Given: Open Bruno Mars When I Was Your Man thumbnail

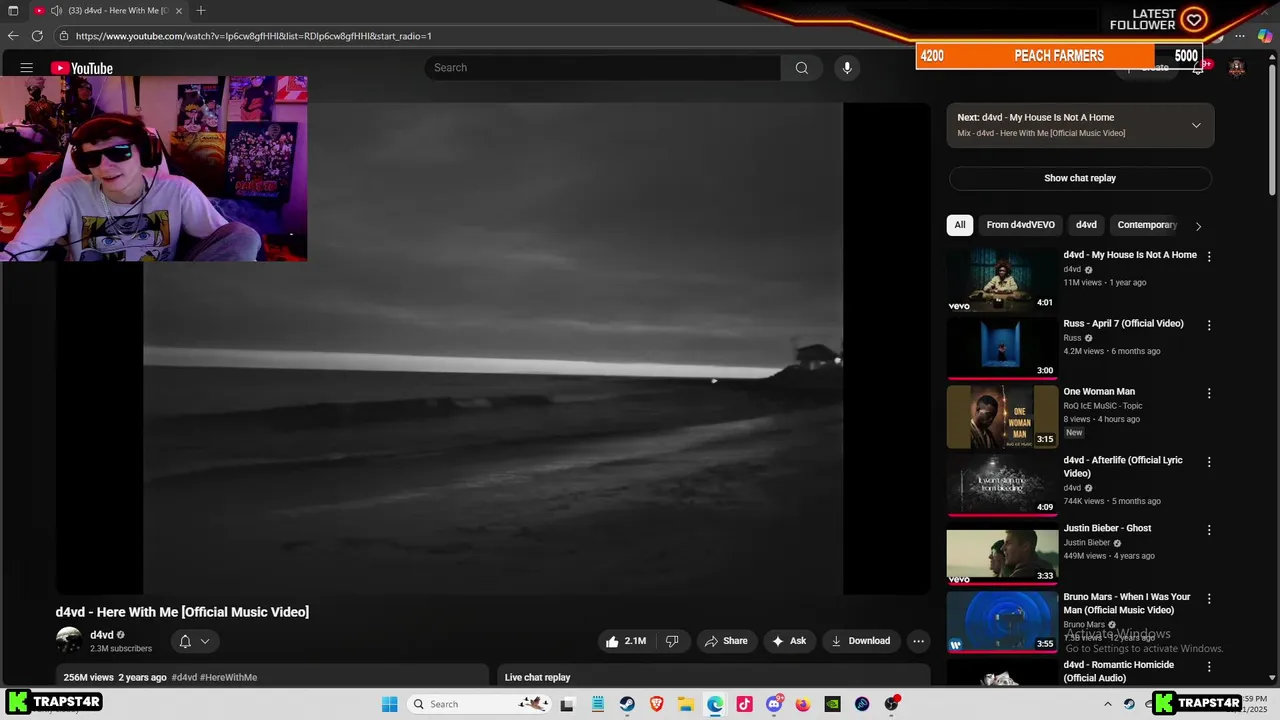Looking at the screenshot, I should [x=1002, y=622].
